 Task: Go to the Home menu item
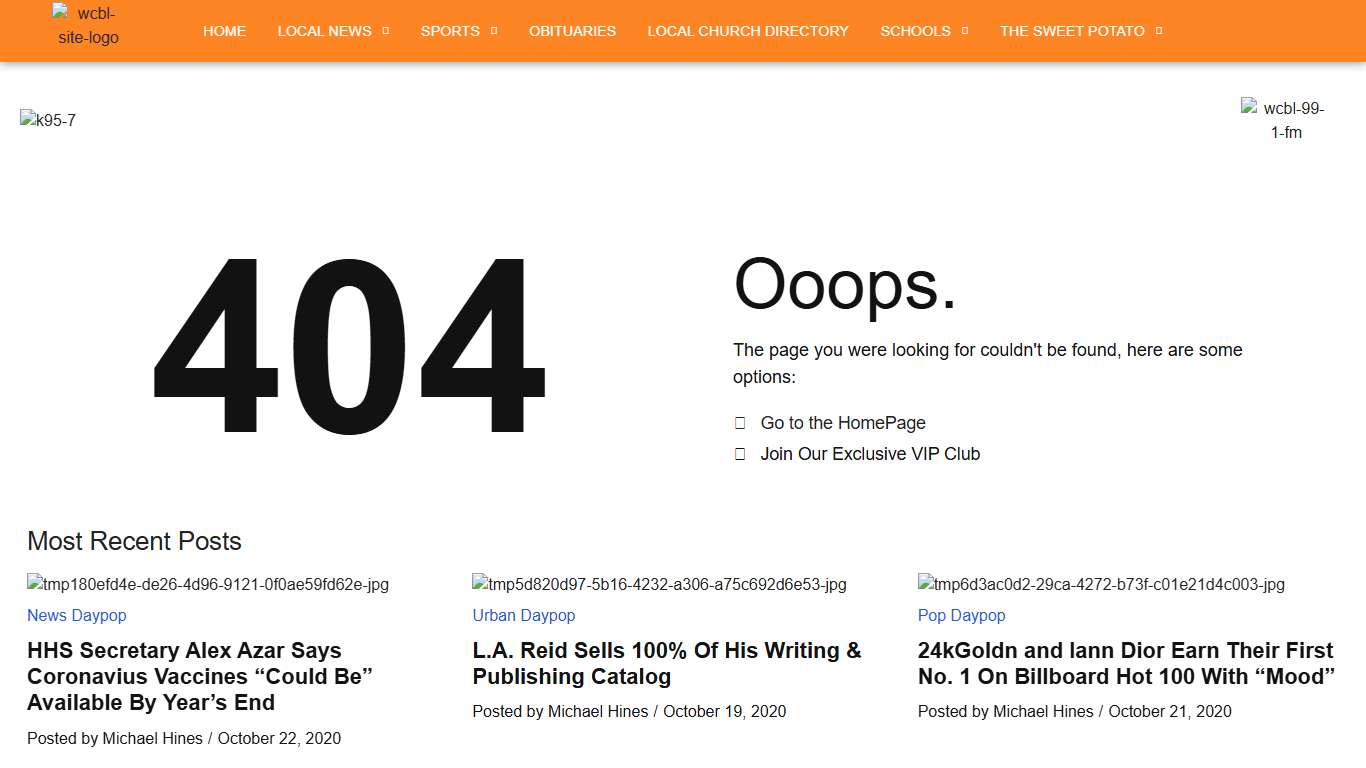pyautogui.click(x=224, y=31)
